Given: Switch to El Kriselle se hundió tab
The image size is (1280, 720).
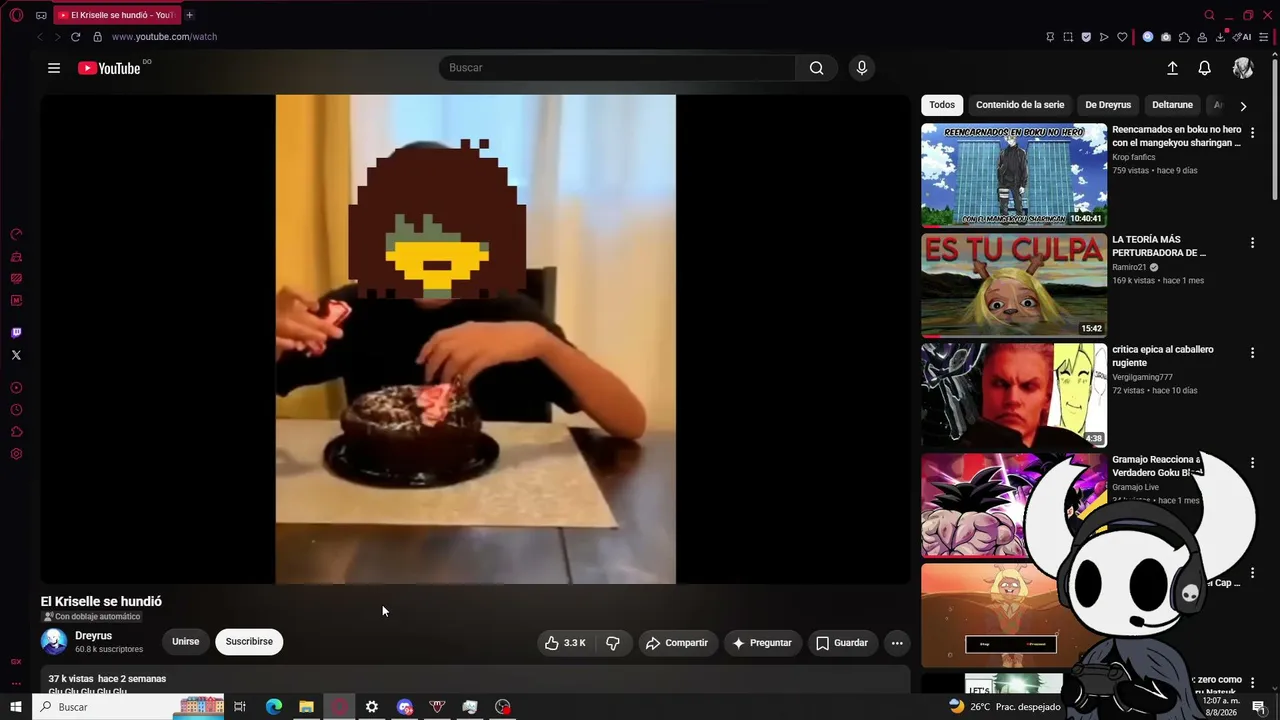Looking at the screenshot, I should pos(116,15).
